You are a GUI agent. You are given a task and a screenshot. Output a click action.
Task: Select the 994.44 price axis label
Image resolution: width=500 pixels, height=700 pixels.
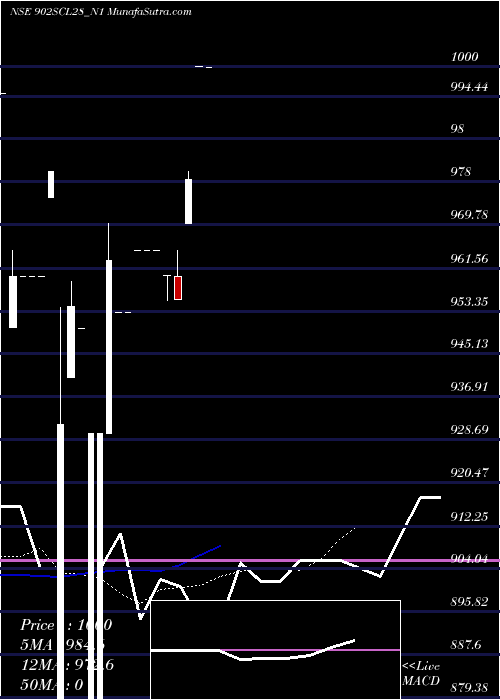469,87
